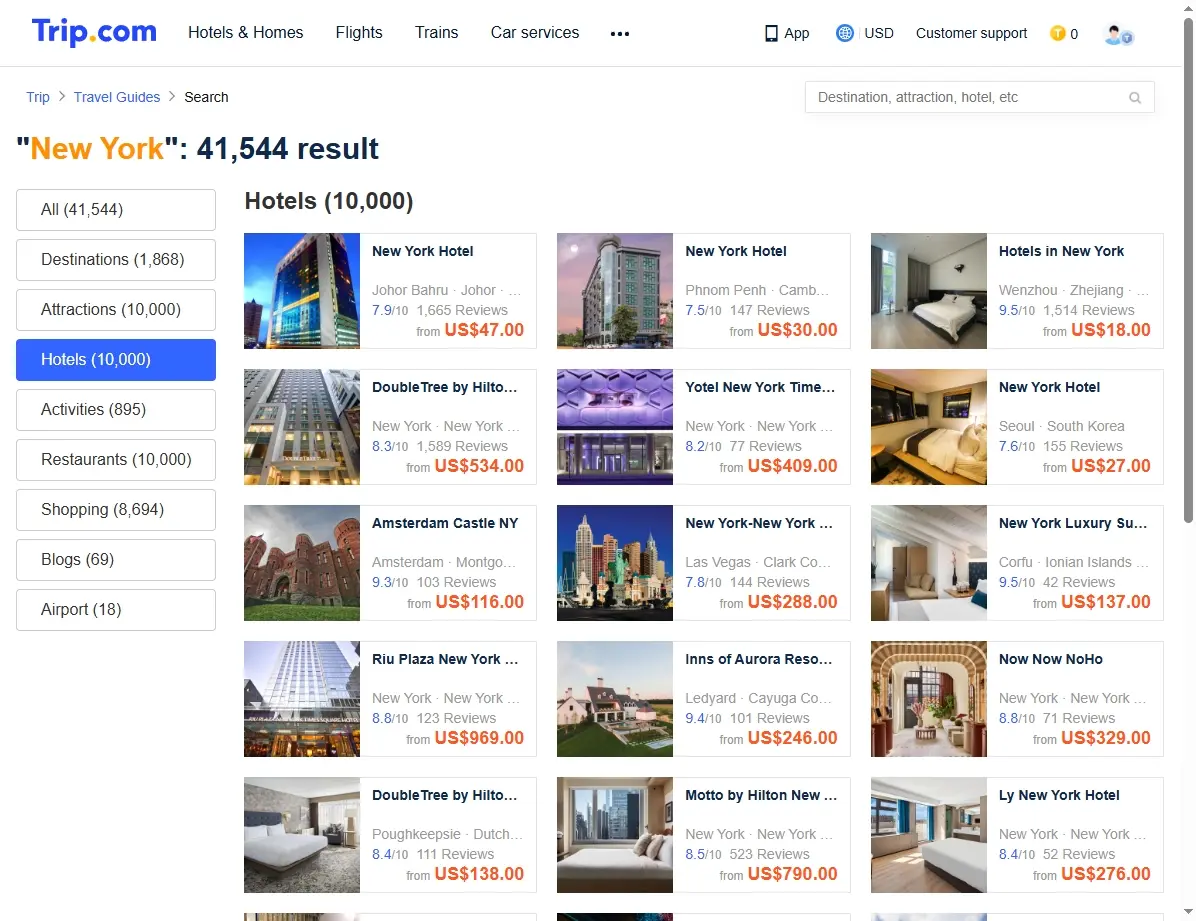The height and width of the screenshot is (921, 1196).
Task: Select the Activities (895) filter
Action: click(x=116, y=410)
